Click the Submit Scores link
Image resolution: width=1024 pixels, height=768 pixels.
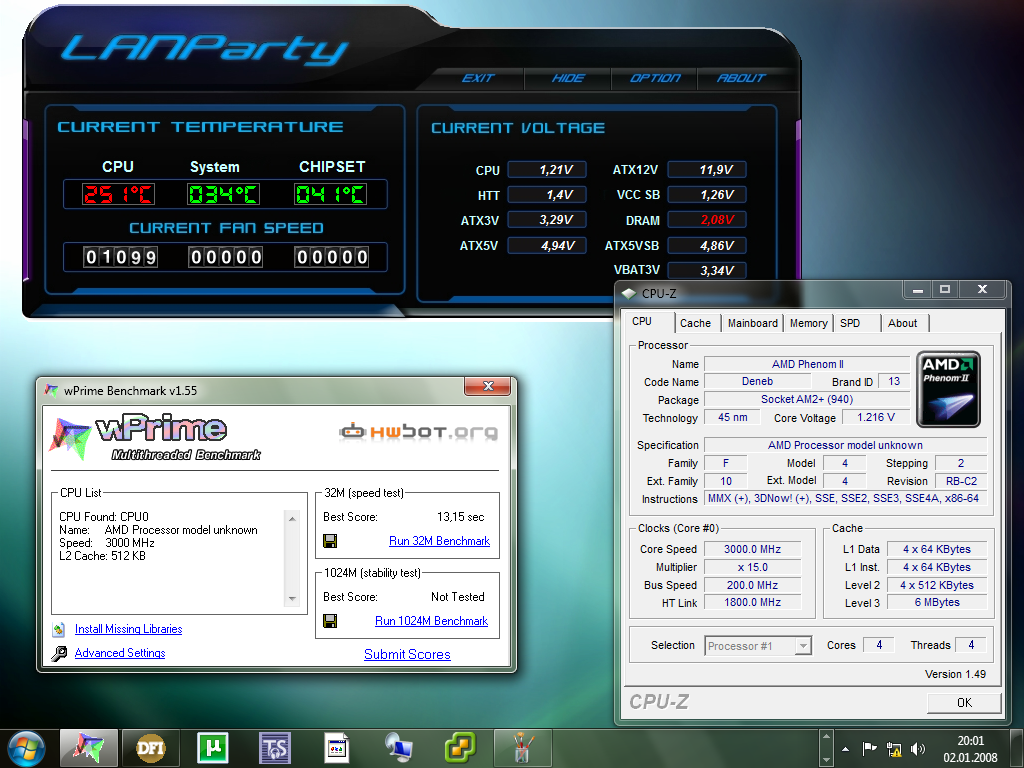pyautogui.click(x=407, y=654)
